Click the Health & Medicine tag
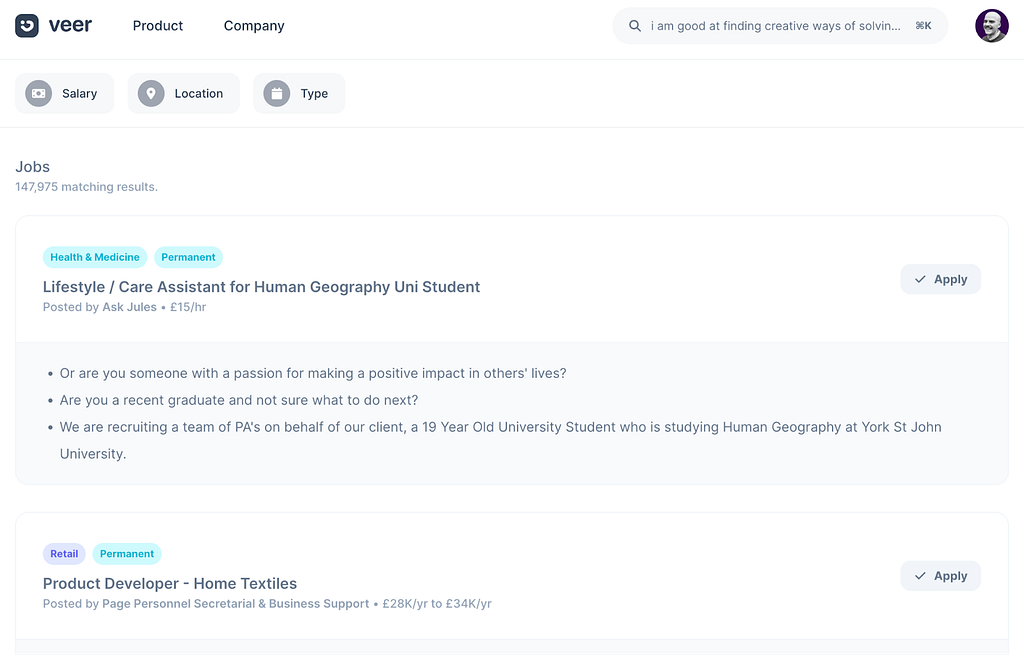Viewport: 1024px width, 655px height. click(95, 257)
